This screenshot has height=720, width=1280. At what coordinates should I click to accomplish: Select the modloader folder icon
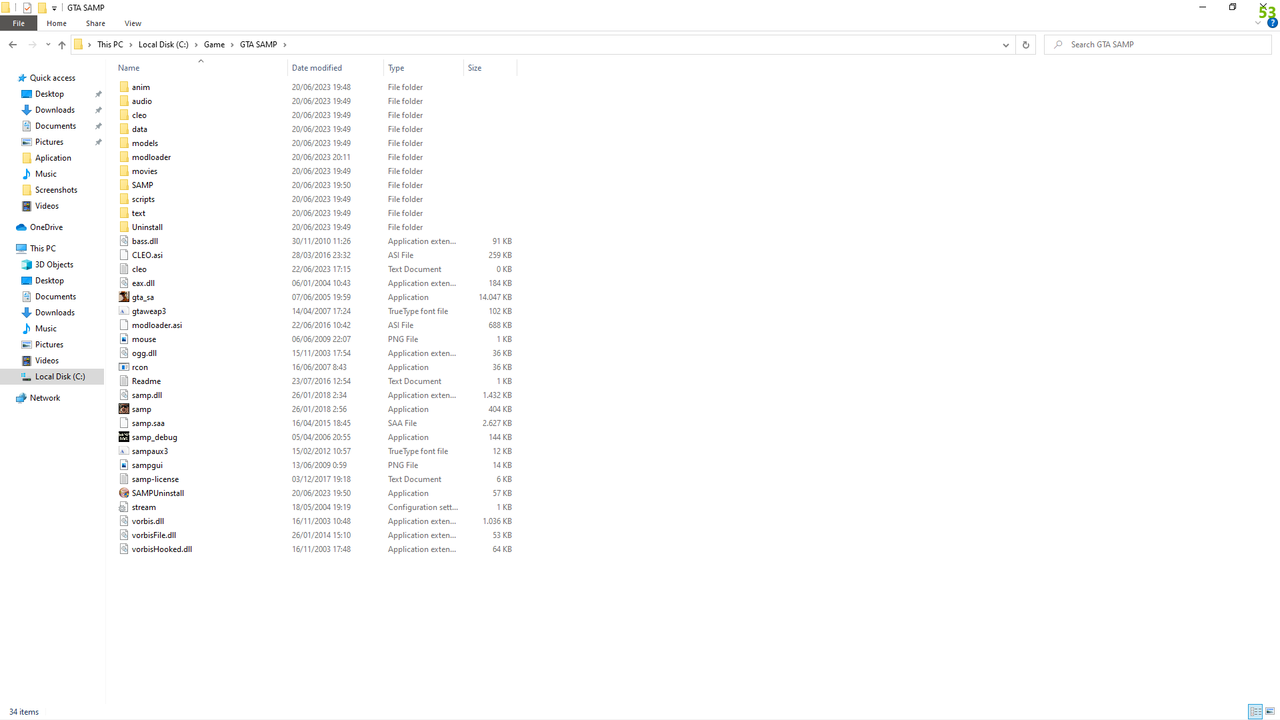click(x=124, y=157)
